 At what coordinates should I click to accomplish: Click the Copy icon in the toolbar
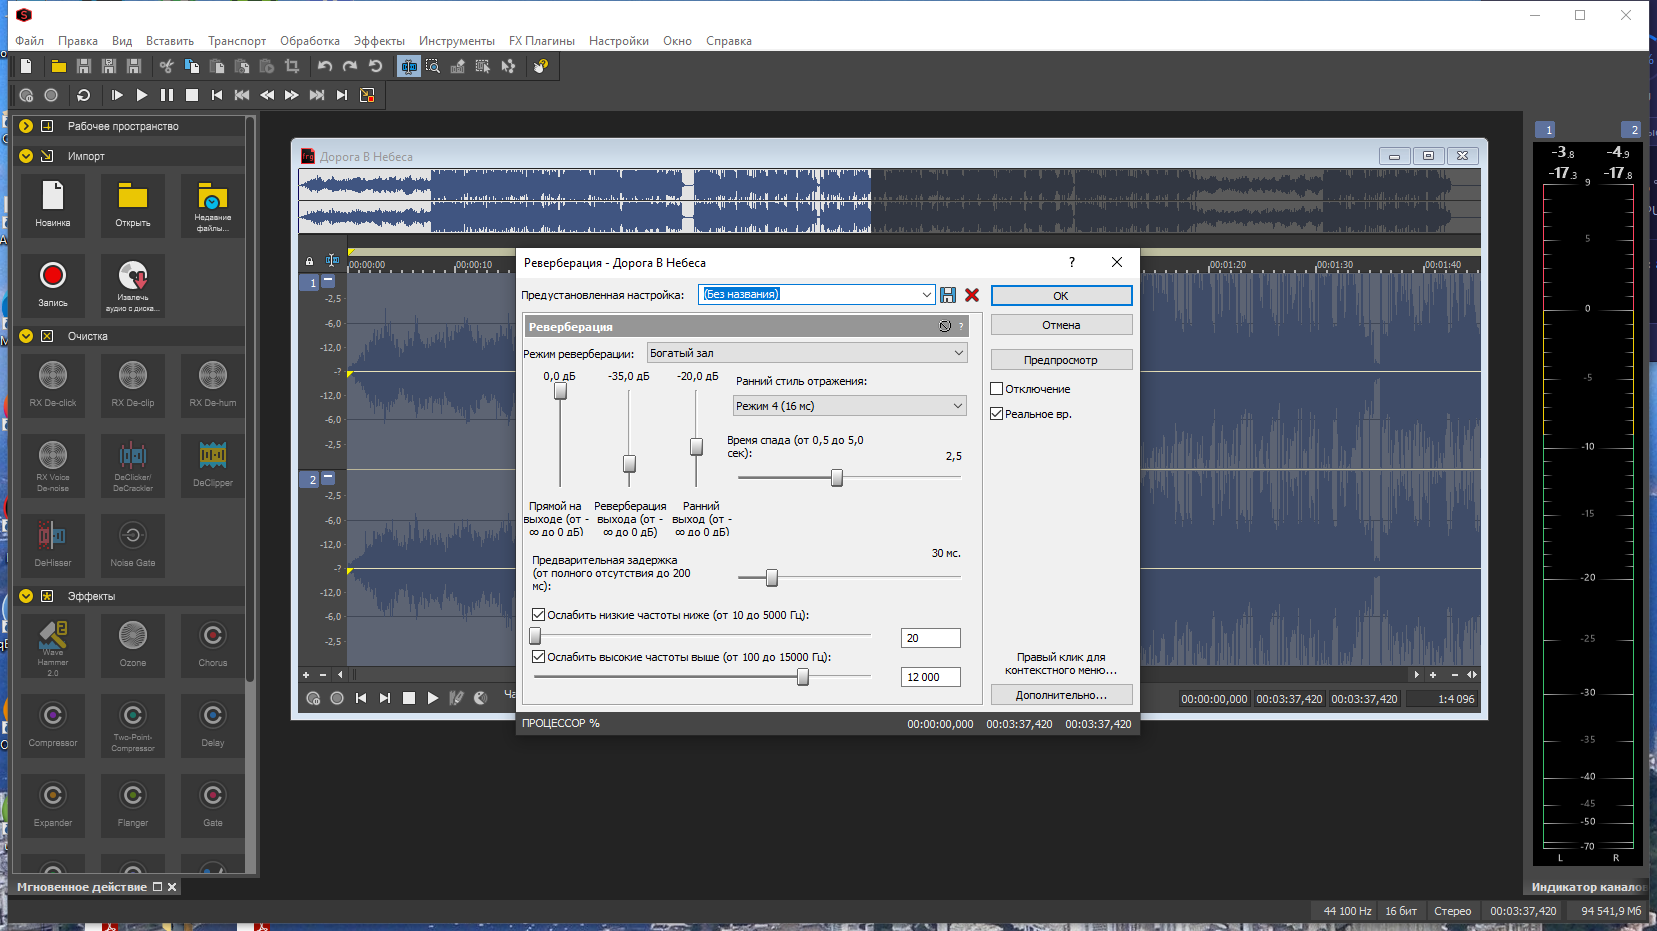coord(192,66)
